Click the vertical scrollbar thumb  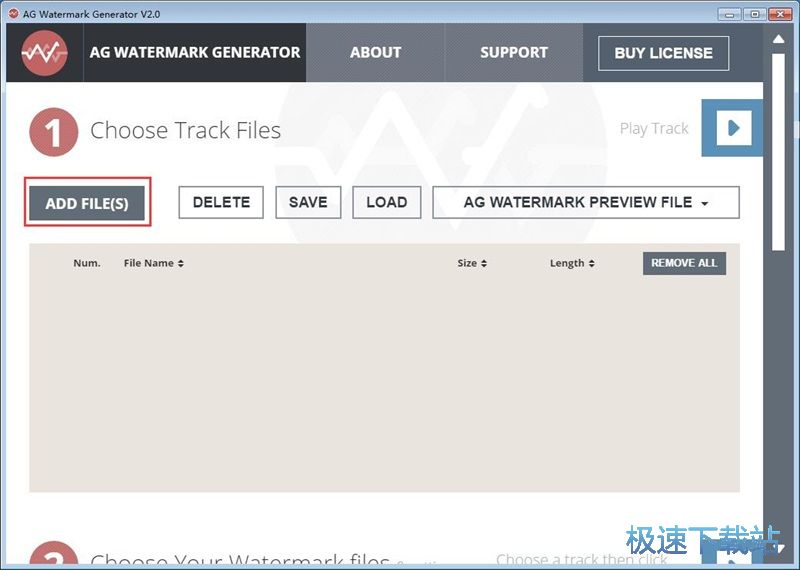click(x=778, y=152)
